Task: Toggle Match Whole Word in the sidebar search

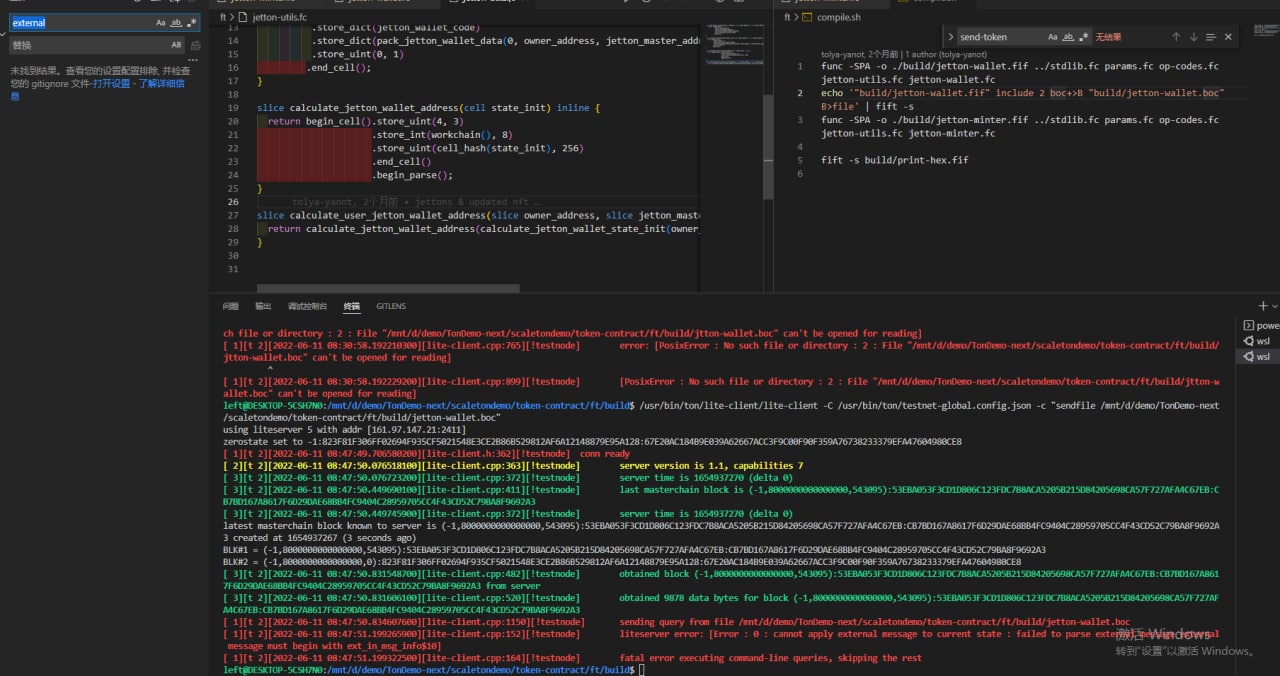Action: click(177, 22)
